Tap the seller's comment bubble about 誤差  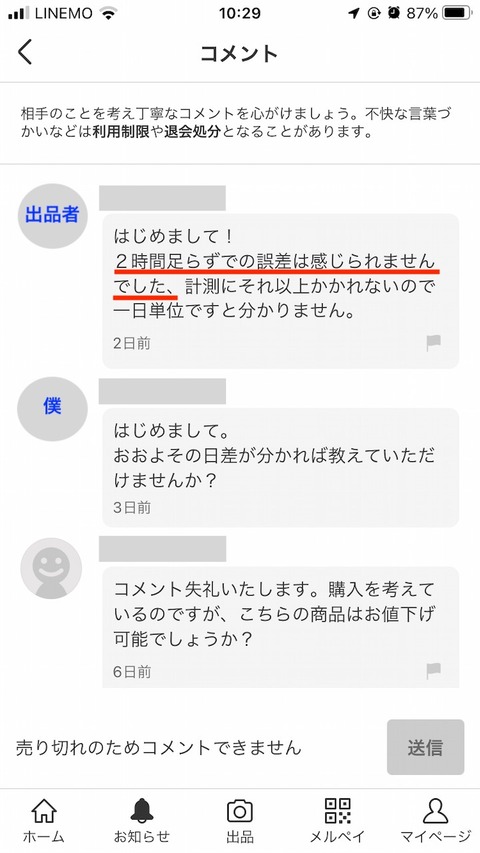point(281,291)
